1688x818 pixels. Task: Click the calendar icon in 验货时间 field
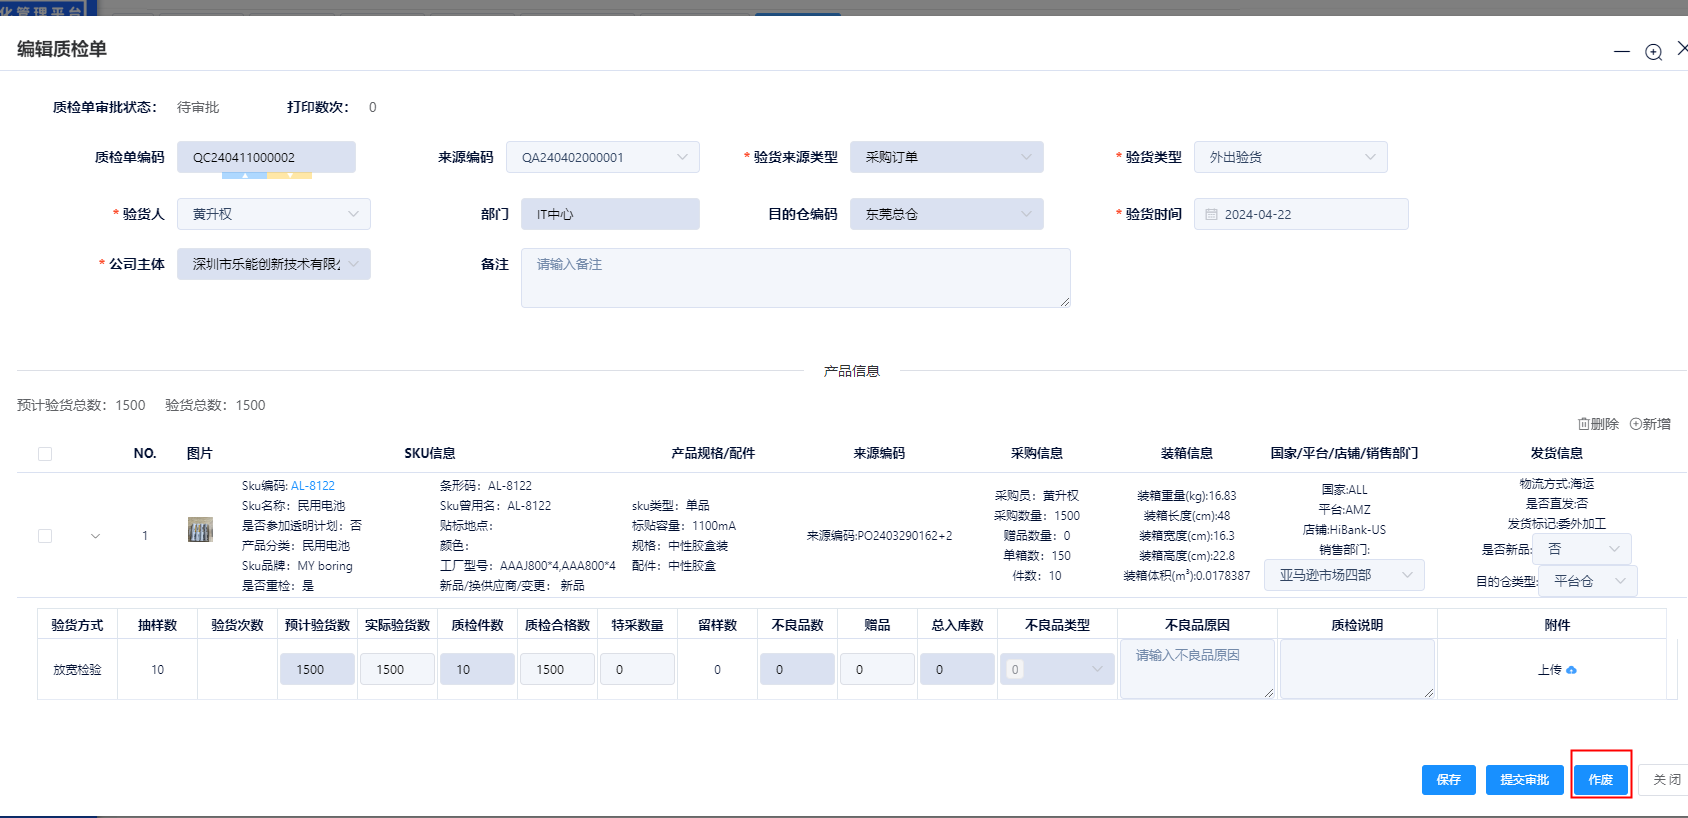point(1211,214)
